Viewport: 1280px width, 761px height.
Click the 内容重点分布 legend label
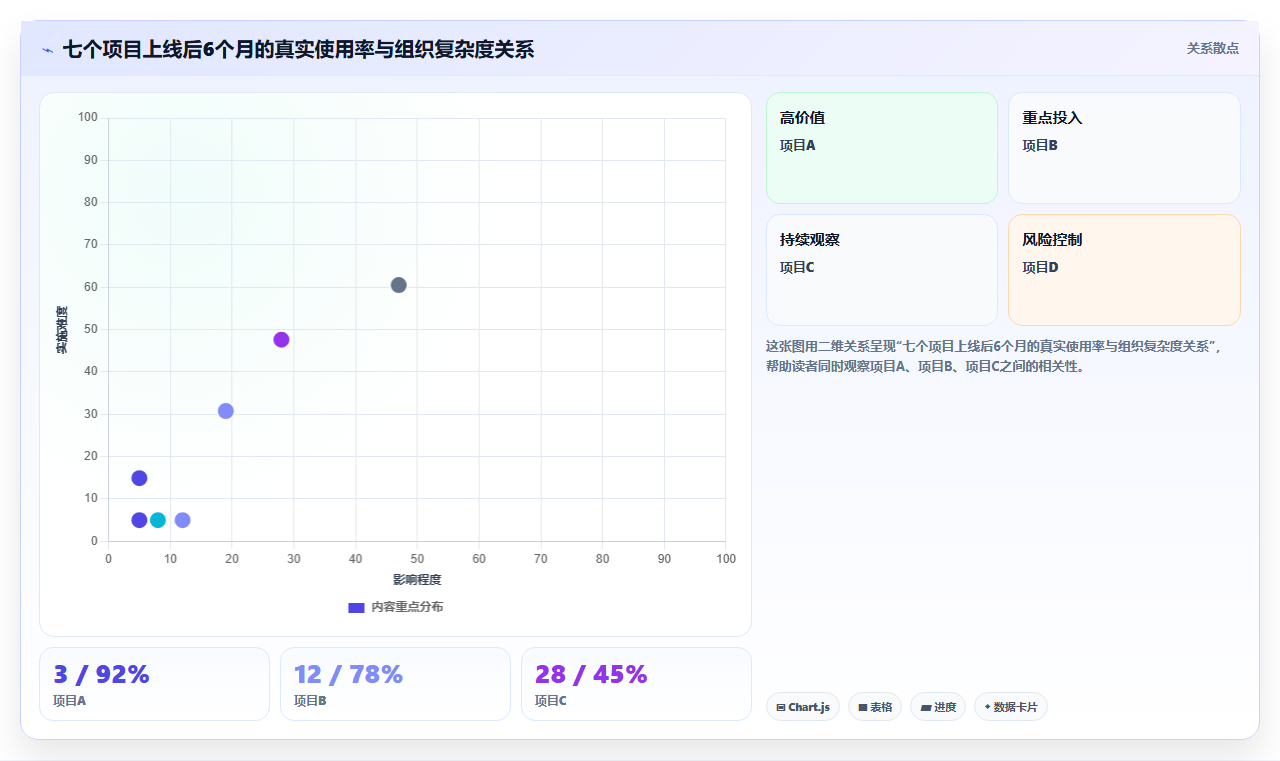(x=407, y=607)
